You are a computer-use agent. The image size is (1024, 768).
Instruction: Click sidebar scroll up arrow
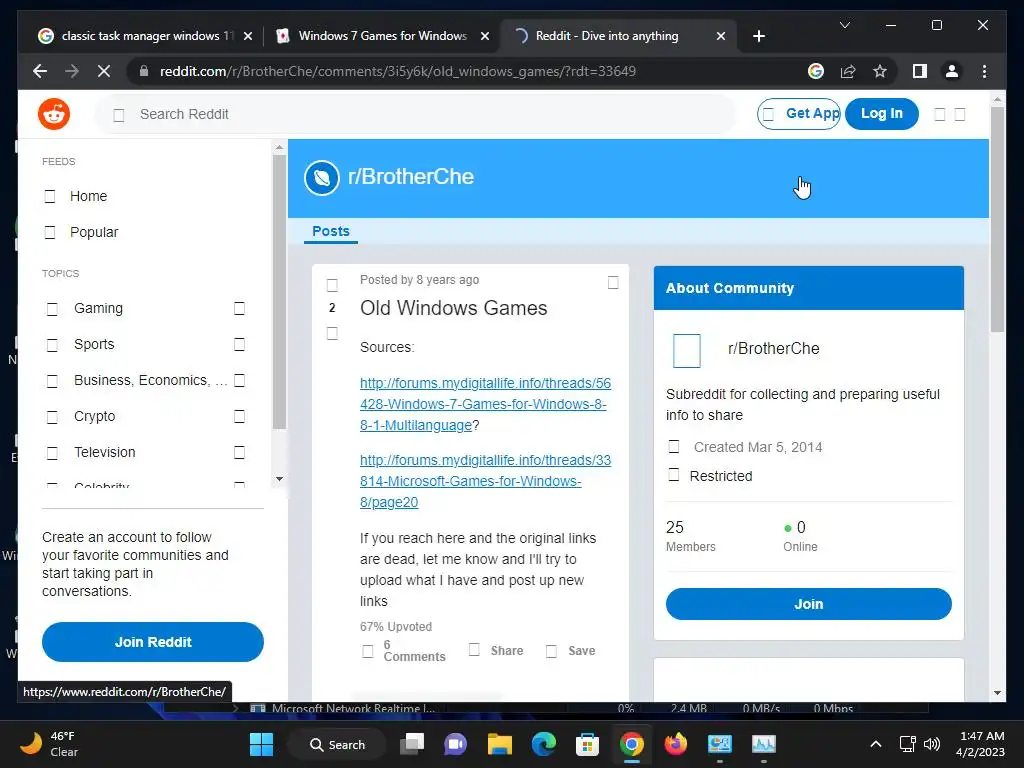click(280, 148)
